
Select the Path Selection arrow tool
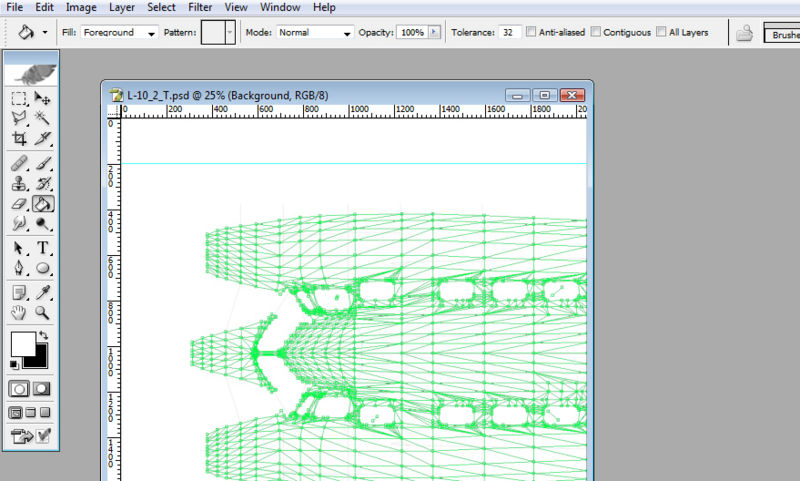pyautogui.click(x=19, y=248)
